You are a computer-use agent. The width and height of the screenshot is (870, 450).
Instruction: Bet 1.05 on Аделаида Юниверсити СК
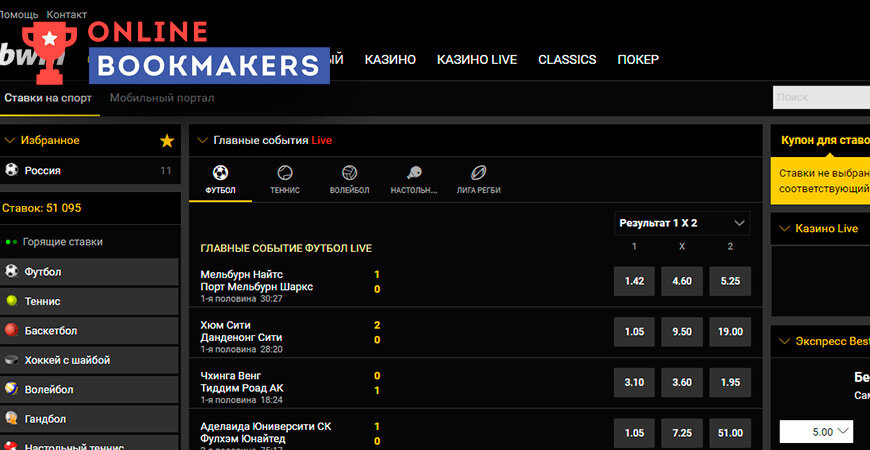634,433
